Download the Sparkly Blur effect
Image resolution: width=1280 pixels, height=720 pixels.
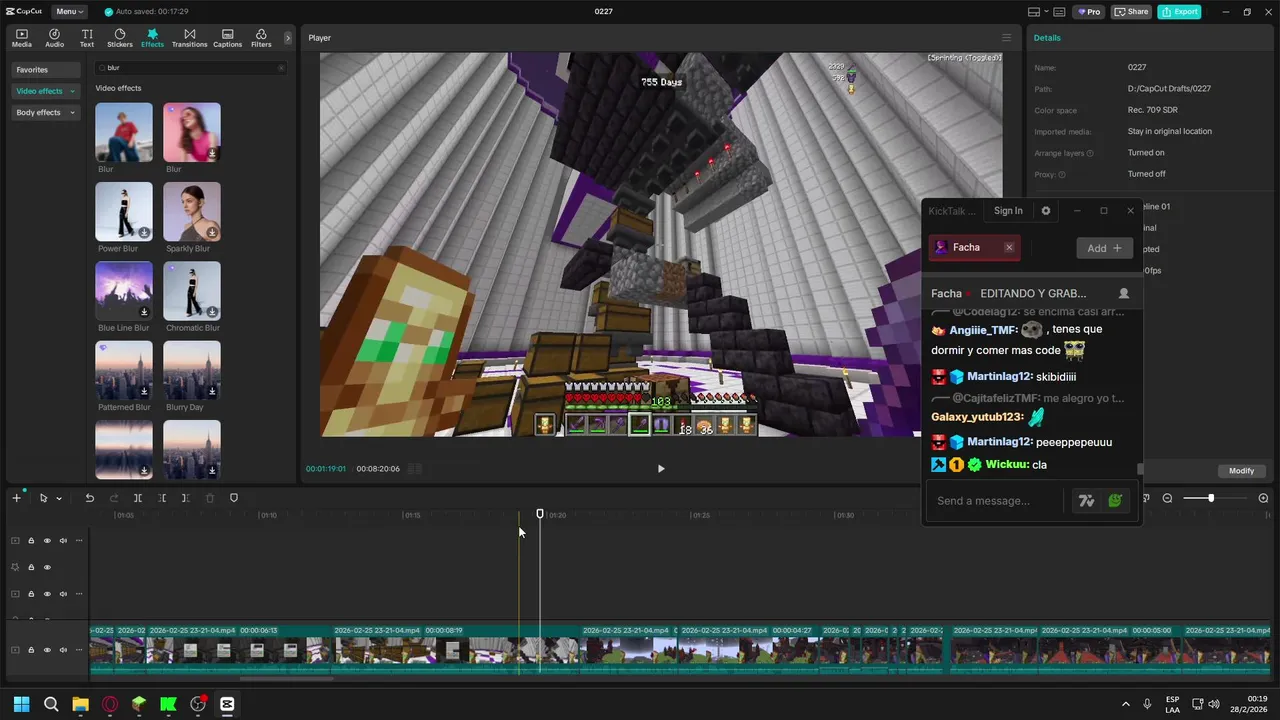(x=213, y=233)
